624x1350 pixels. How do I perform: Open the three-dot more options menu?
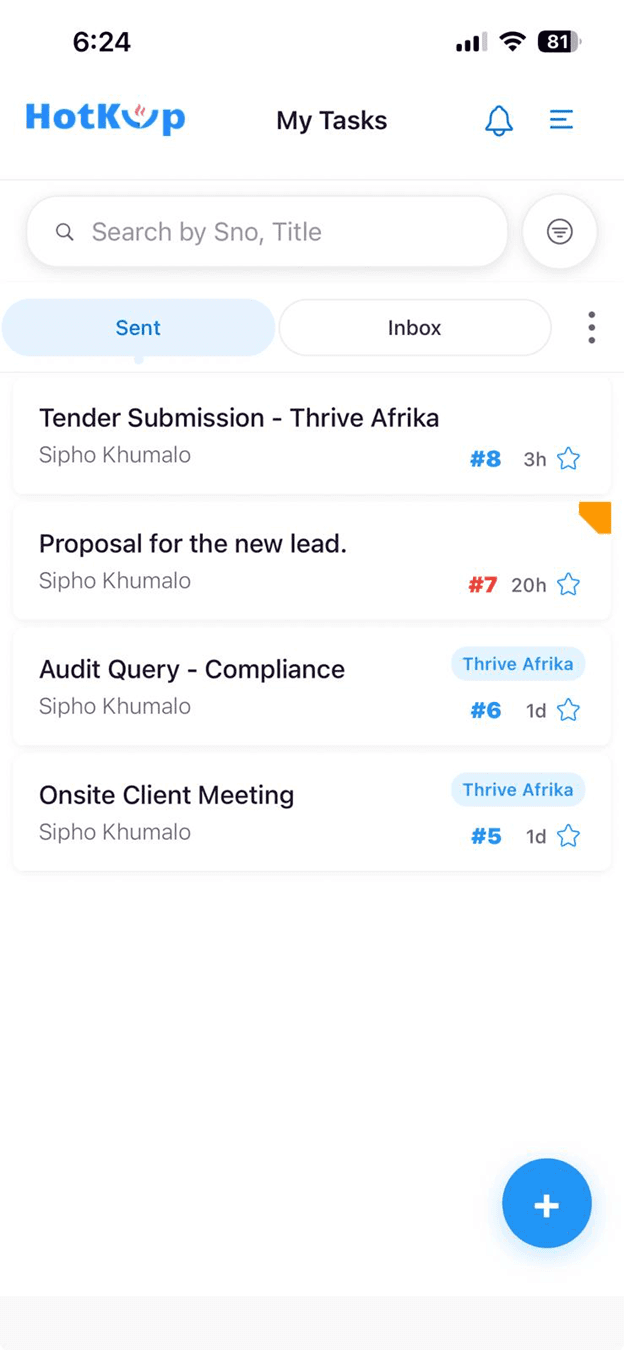click(592, 327)
